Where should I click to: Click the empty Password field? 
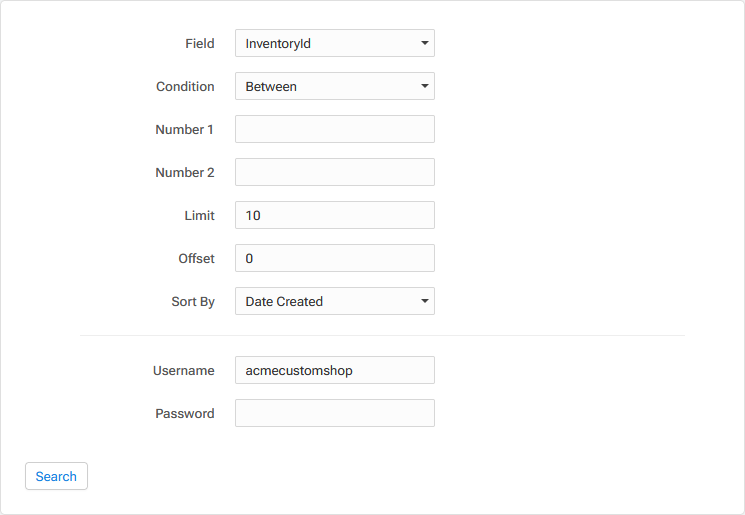tap(334, 413)
